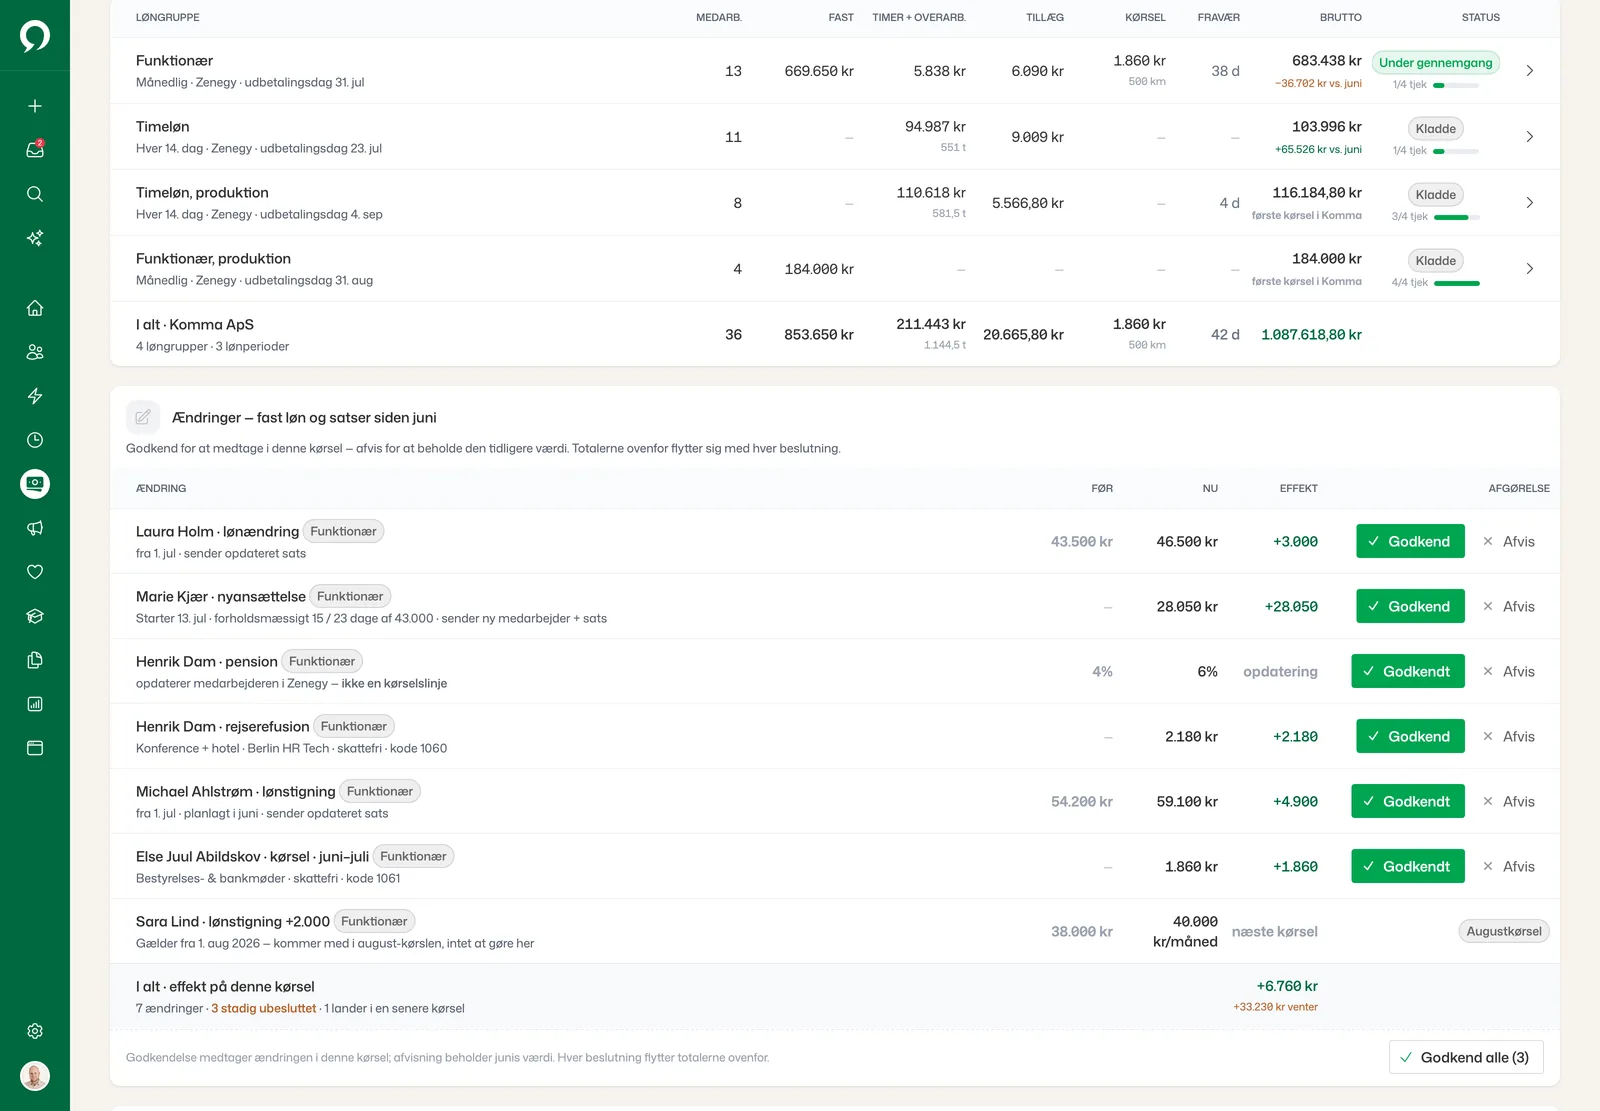
Task: Click the heart icon in the sidebar
Action: [35, 572]
